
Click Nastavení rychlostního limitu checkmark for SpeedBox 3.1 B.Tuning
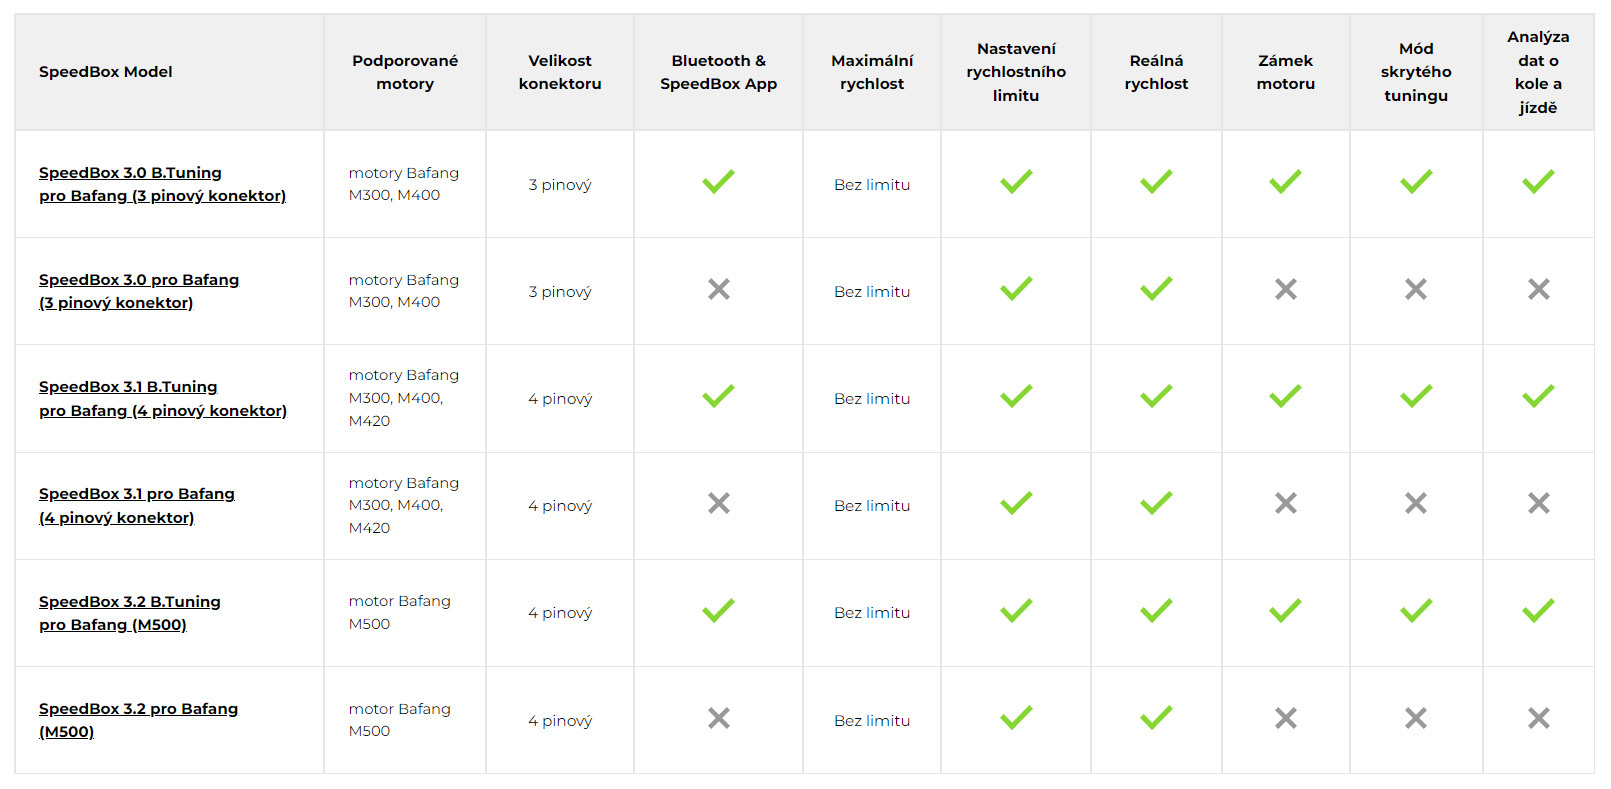pos(1016,396)
